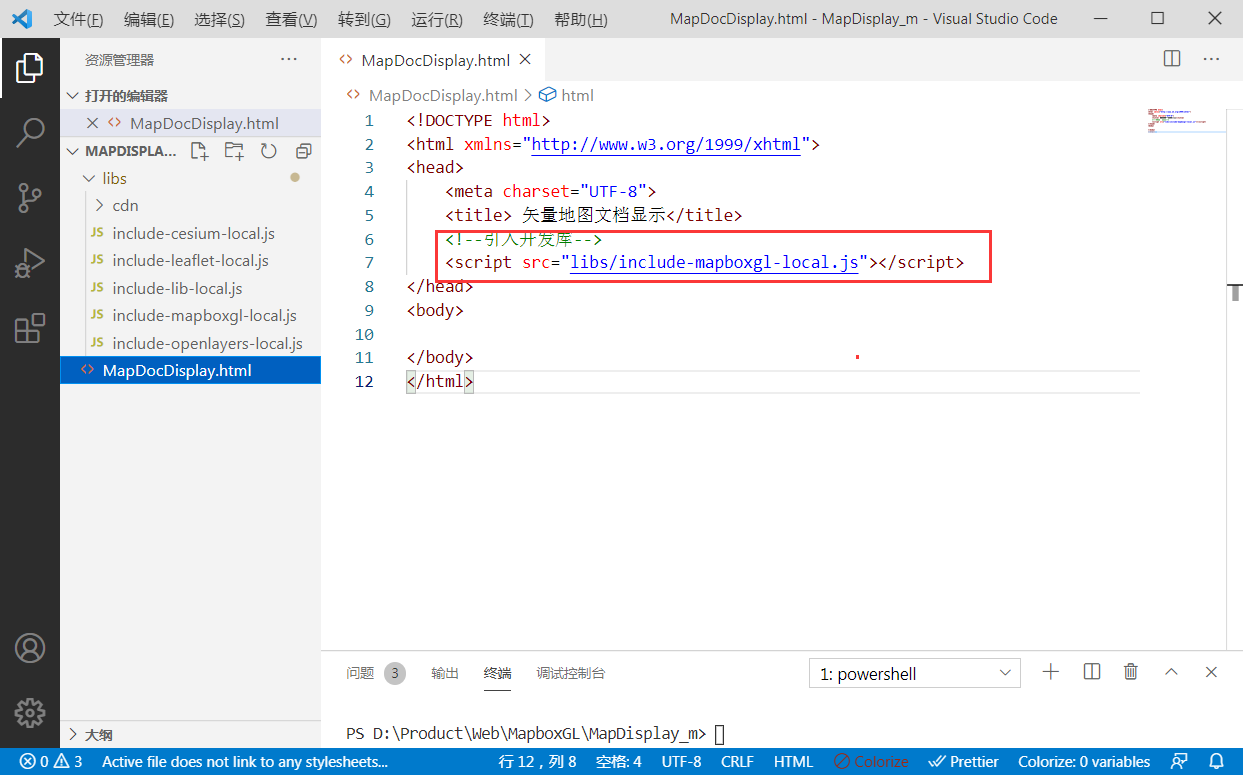Viewport: 1243px width, 775px height.
Task: Open the powershell terminal selector dropdown
Action: pyautogui.click(x=914, y=674)
